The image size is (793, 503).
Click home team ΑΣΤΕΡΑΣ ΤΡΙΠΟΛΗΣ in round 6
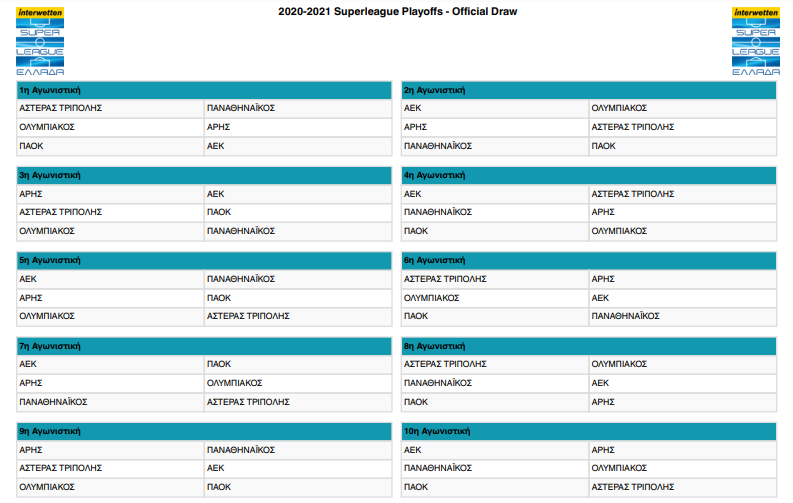tap(445, 279)
